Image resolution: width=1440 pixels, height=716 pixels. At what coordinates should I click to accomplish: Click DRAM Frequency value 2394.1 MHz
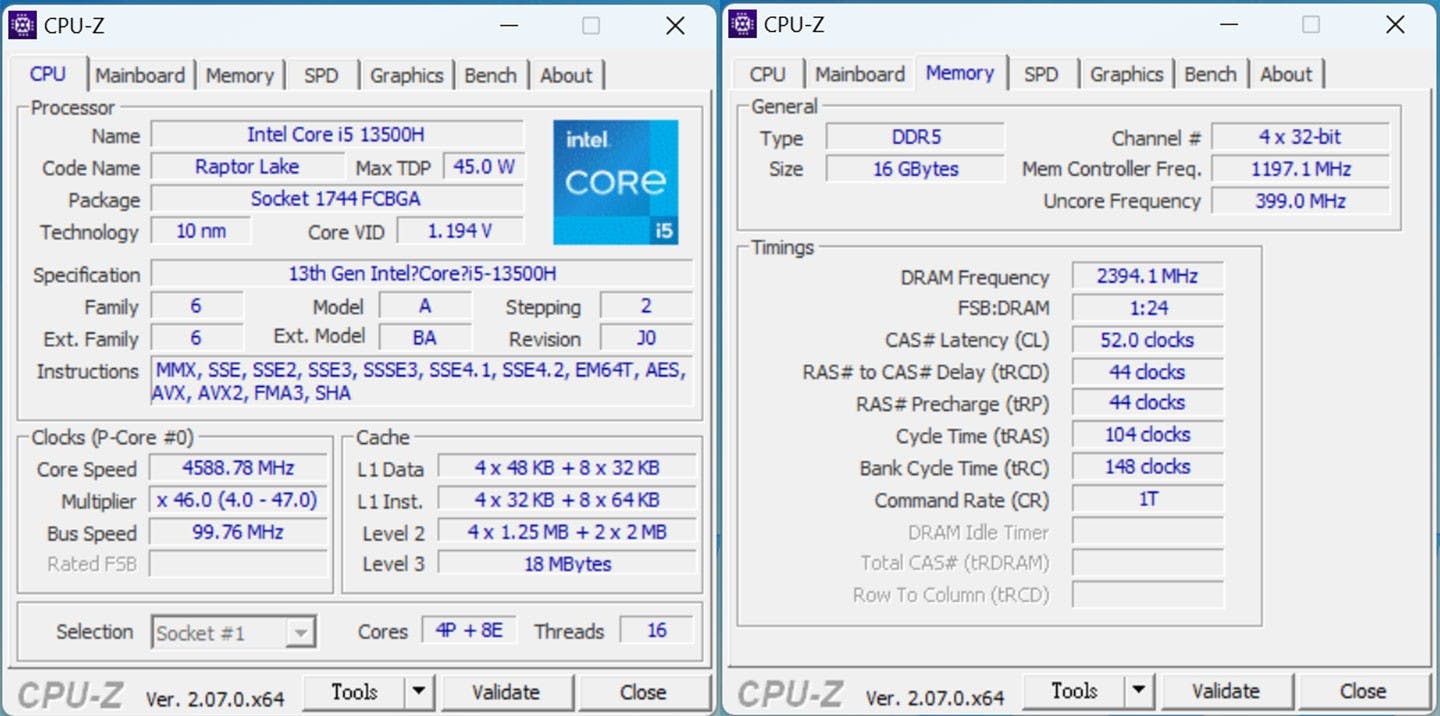(x=1147, y=276)
